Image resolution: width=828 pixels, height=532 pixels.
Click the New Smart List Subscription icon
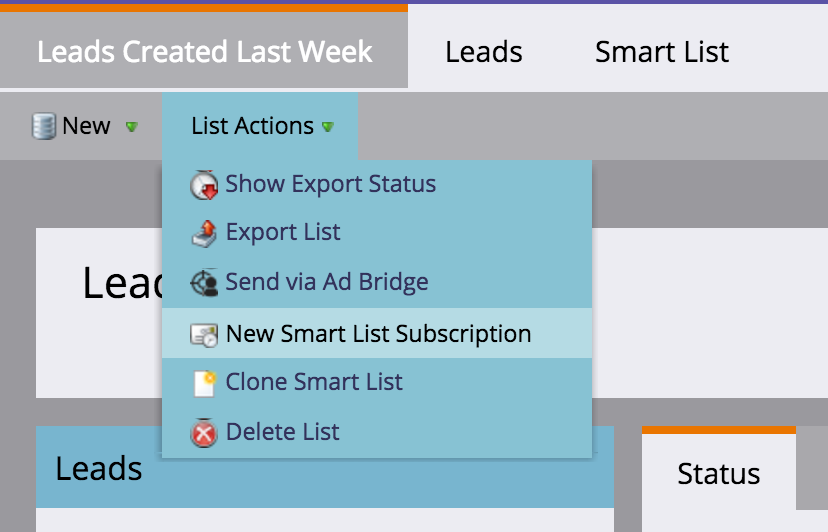204,334
